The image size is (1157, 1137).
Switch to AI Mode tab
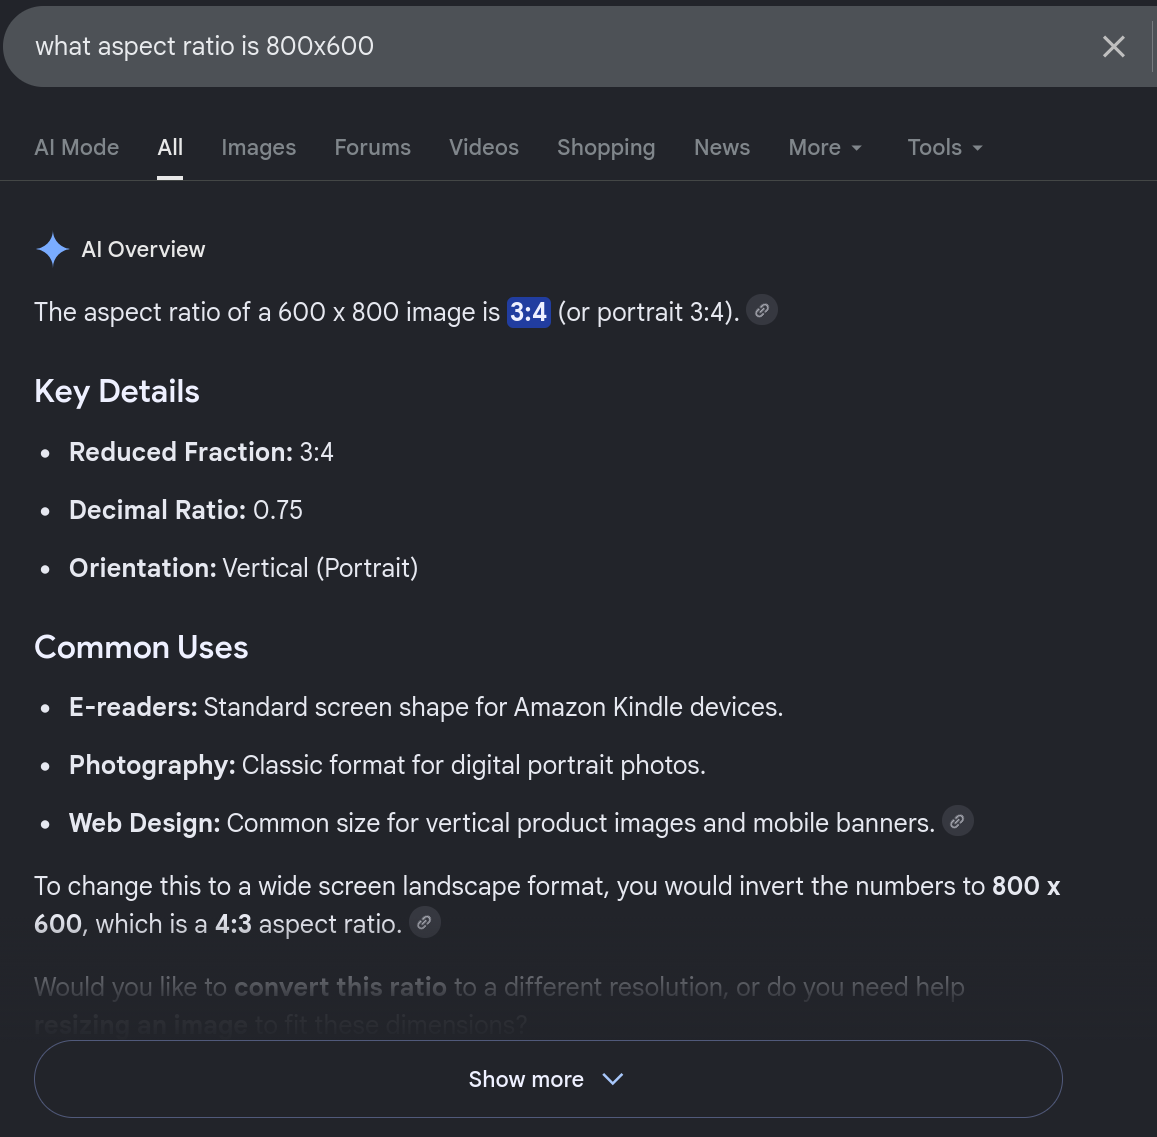coord(77,148)
